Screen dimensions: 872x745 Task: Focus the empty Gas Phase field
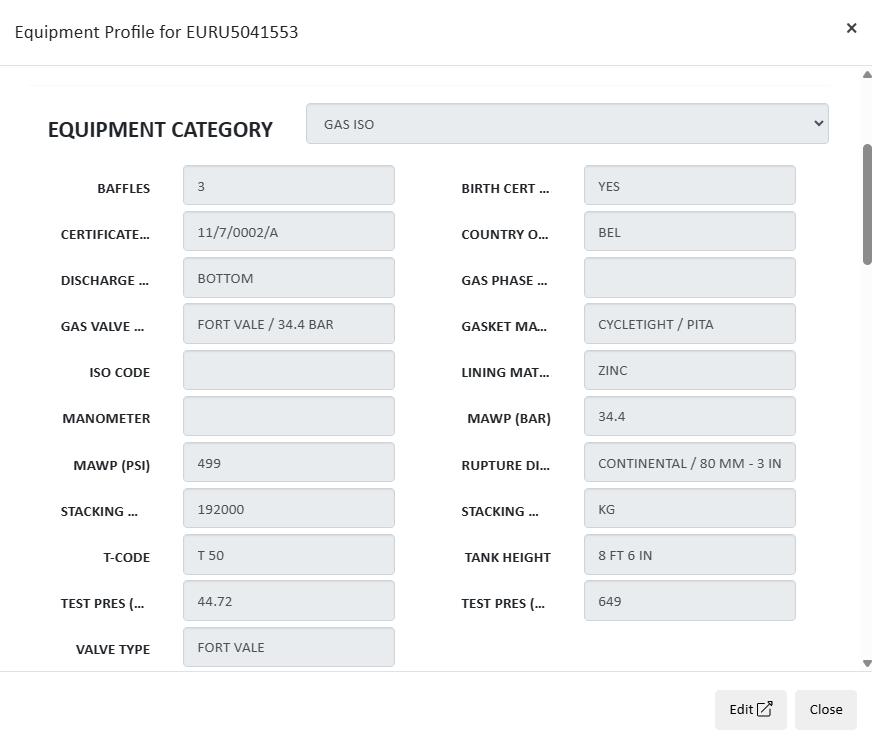coord(689,278)
